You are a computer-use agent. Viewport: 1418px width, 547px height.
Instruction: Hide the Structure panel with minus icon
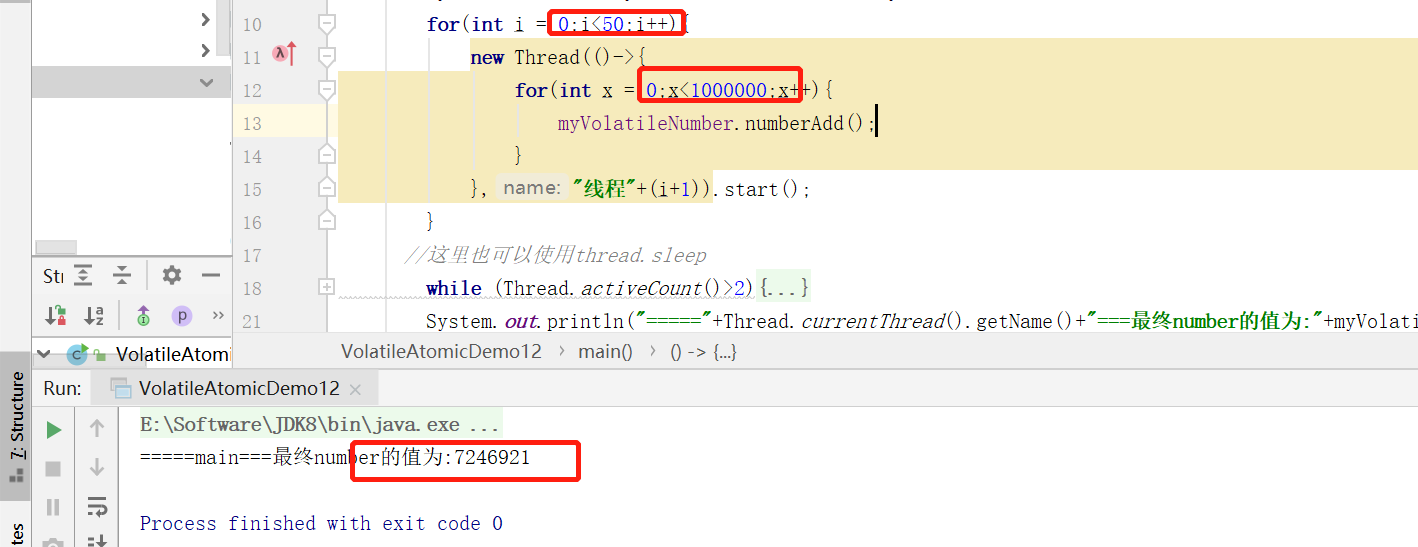(x=210, y=276)
